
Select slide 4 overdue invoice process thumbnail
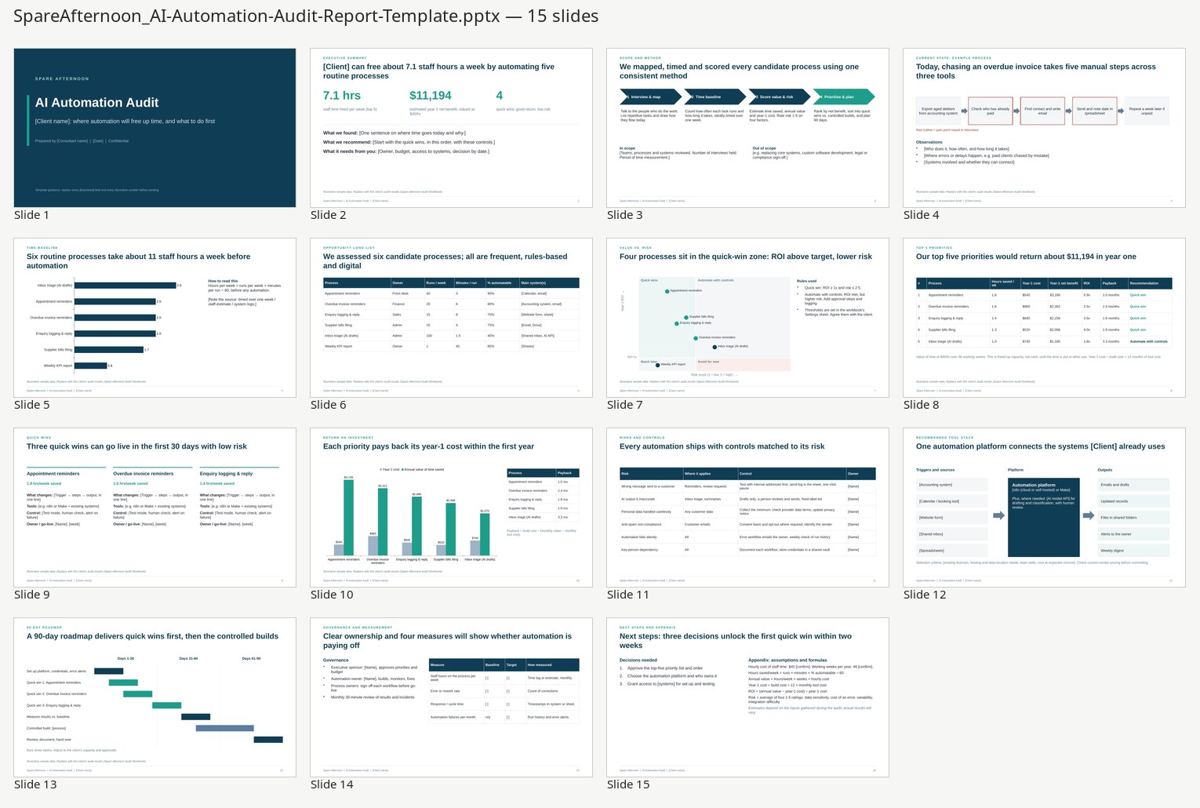1044,127
